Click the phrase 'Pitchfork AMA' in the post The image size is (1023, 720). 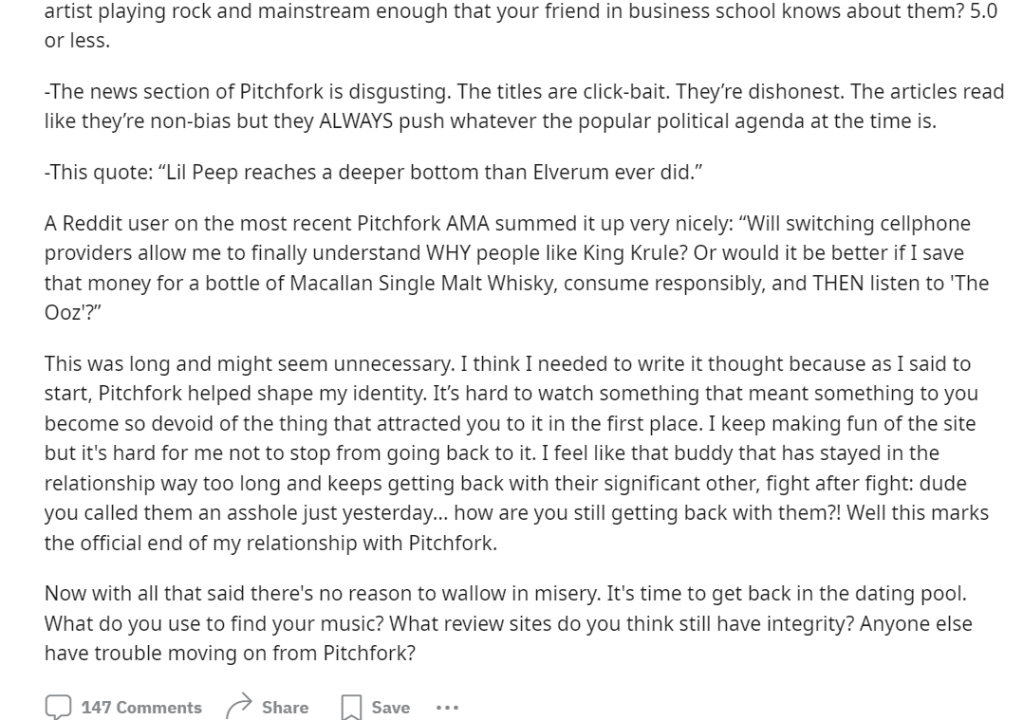505,224
